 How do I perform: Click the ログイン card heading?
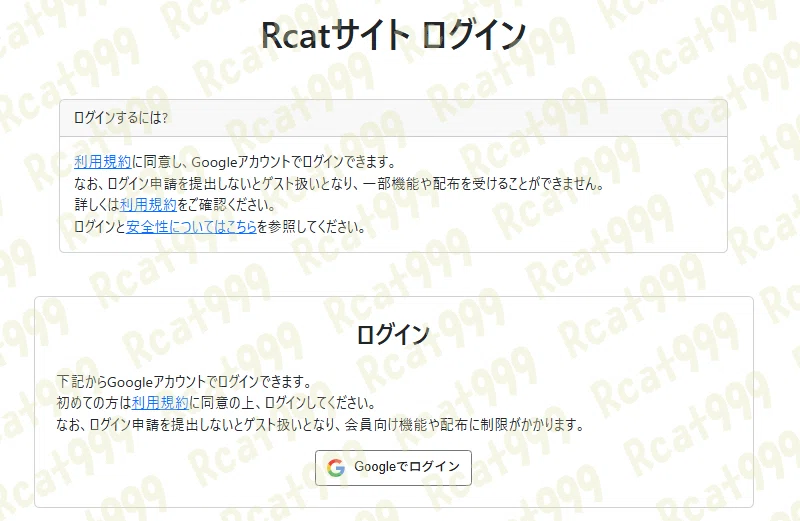393,335
